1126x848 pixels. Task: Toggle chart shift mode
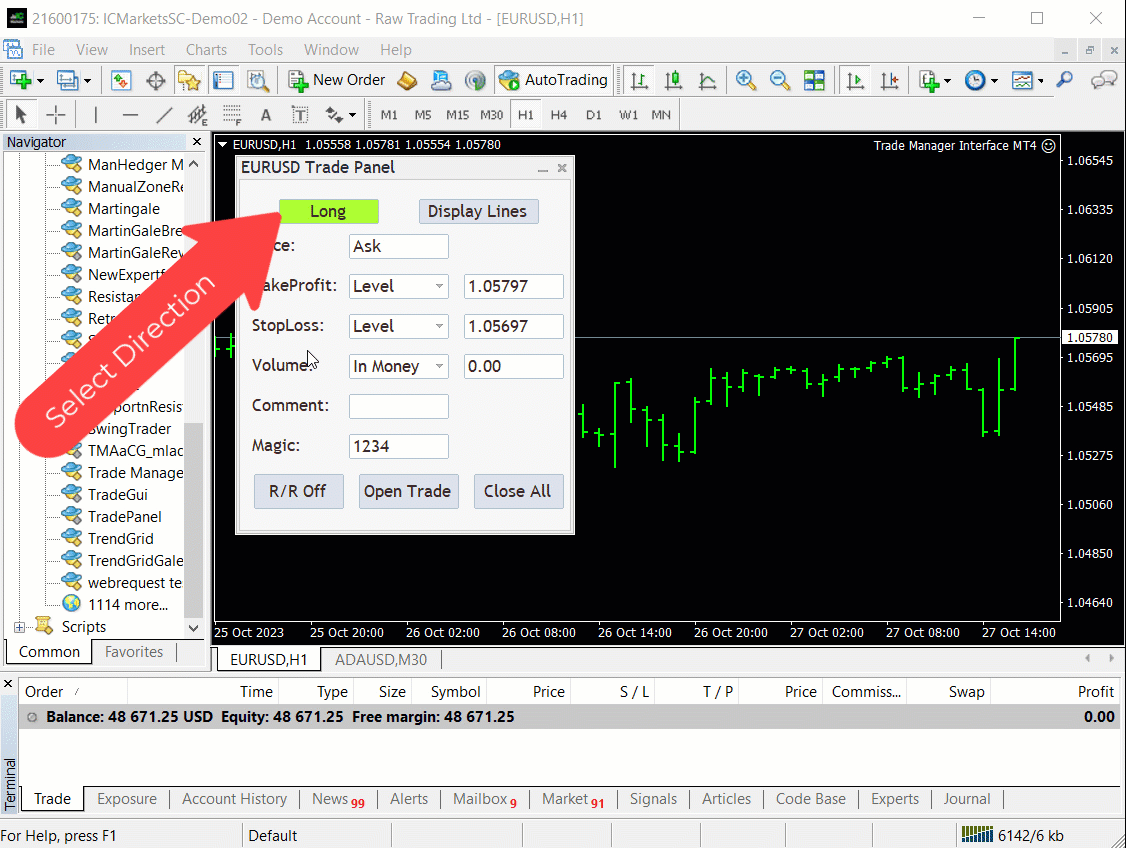(889, 79)
